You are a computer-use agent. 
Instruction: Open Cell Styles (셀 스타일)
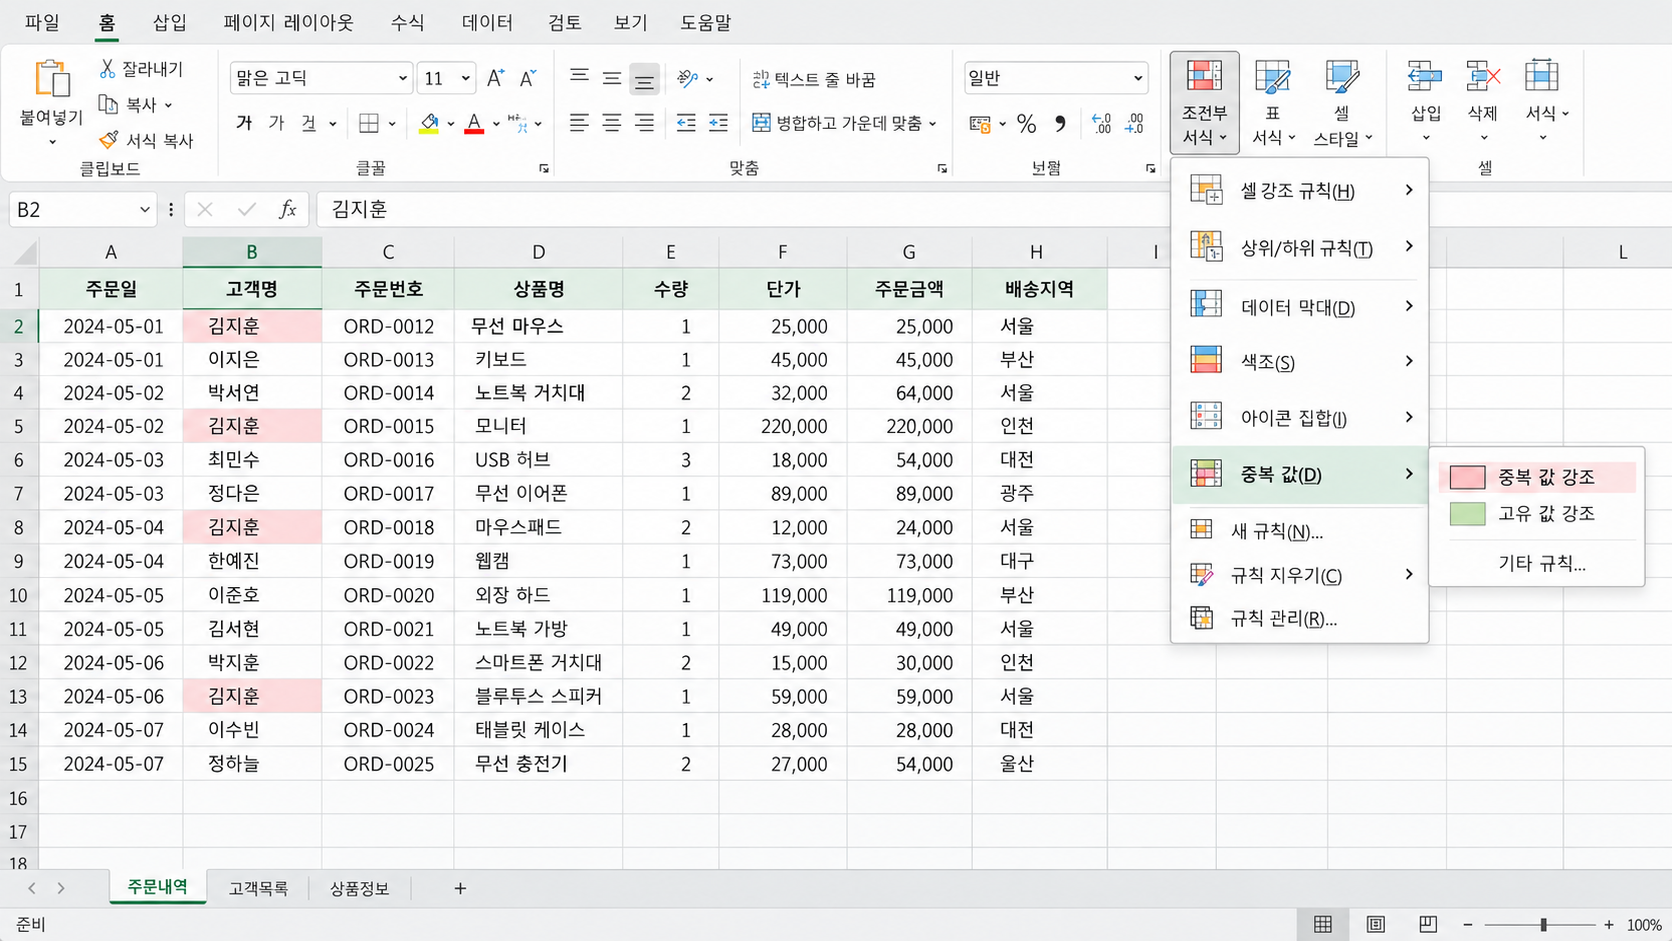[1342, 103]
